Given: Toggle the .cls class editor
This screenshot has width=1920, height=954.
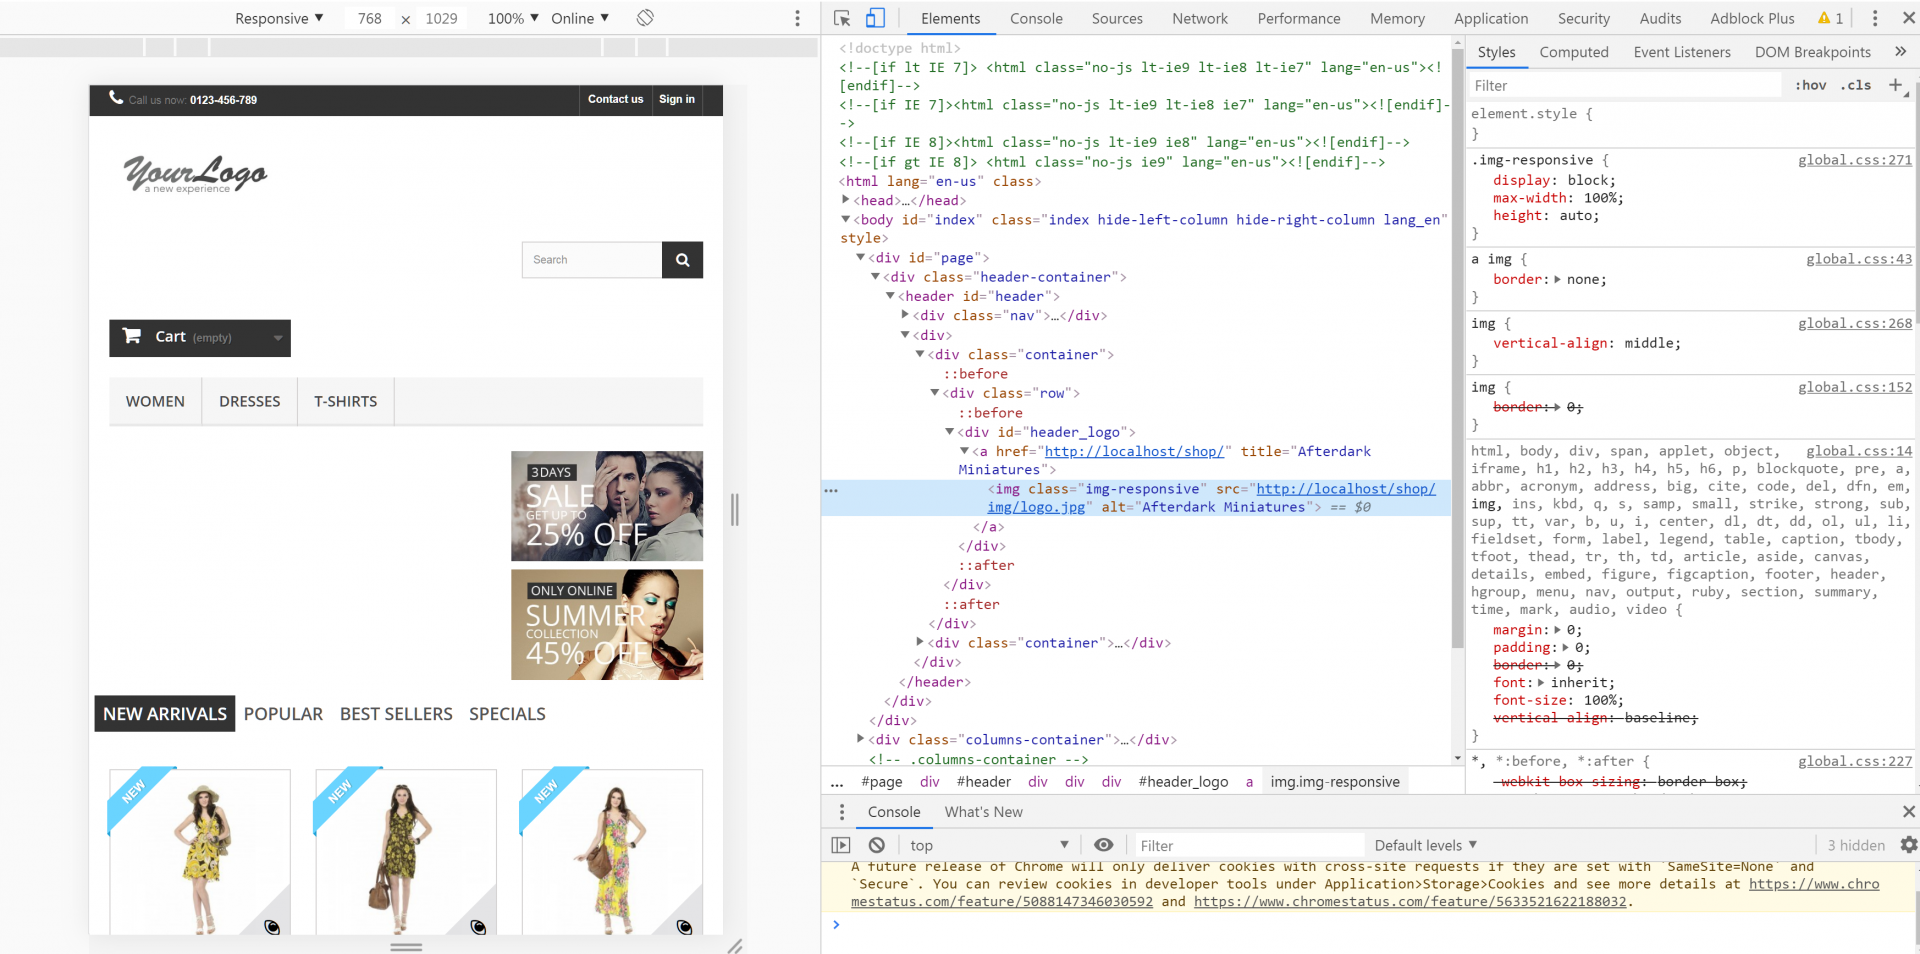Looking at the screenshot, I should pos(1856,85).
